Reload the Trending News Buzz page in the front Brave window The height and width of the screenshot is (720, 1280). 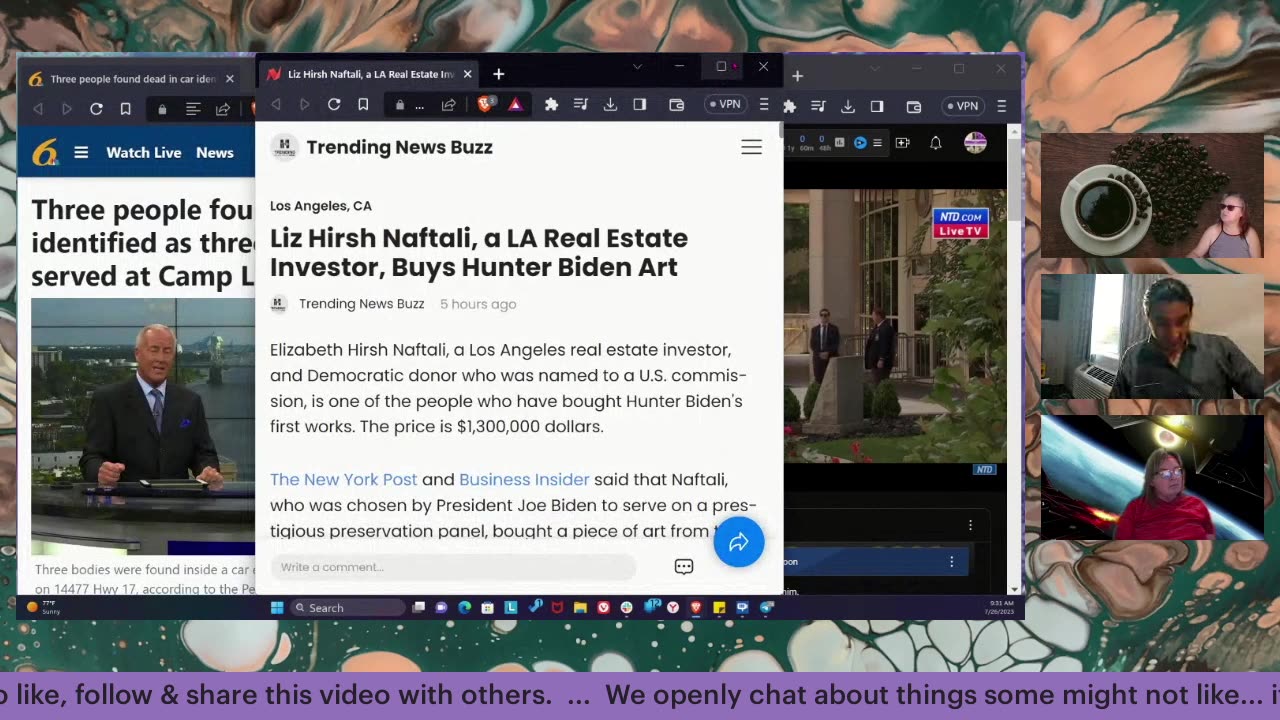click(334, 105)
